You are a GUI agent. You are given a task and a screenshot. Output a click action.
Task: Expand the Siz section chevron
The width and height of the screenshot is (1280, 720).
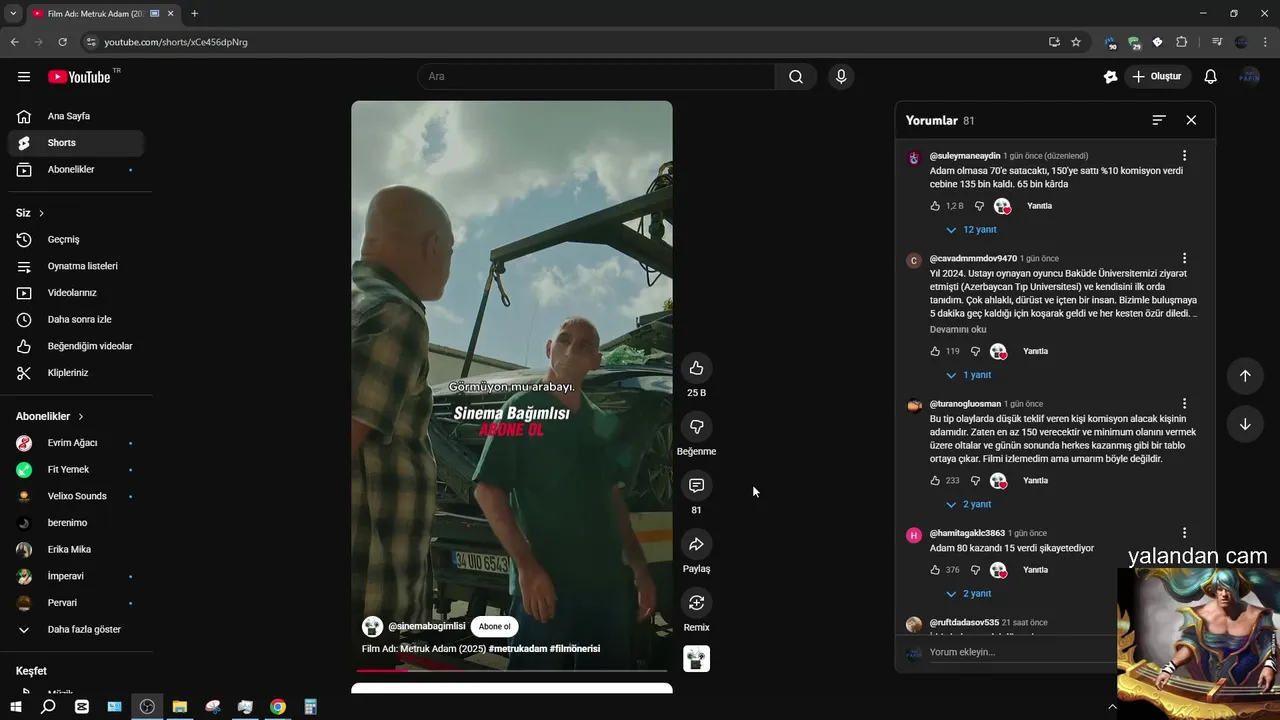pyautogui.click(x=41, y=213)
